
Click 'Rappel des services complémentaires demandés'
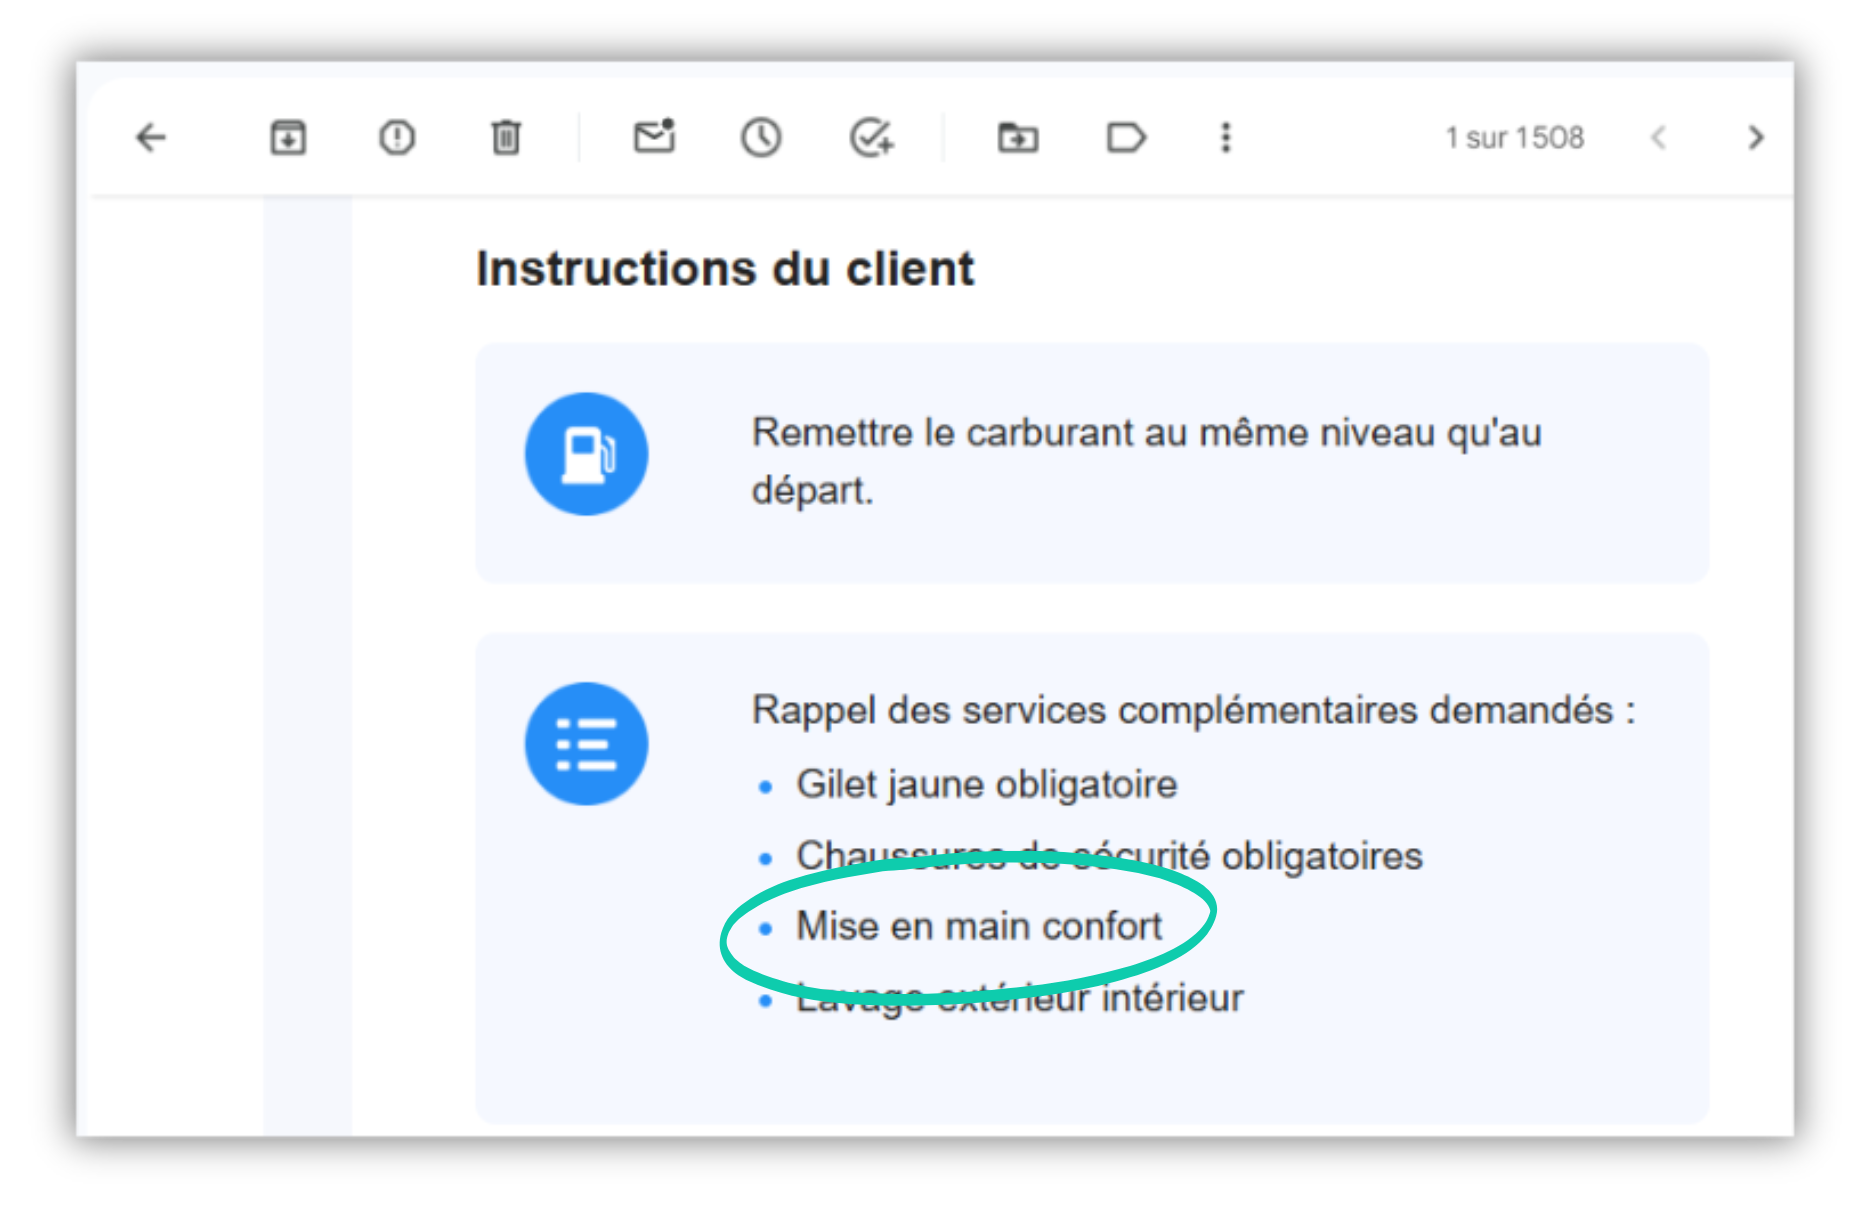pos(1194,710)
